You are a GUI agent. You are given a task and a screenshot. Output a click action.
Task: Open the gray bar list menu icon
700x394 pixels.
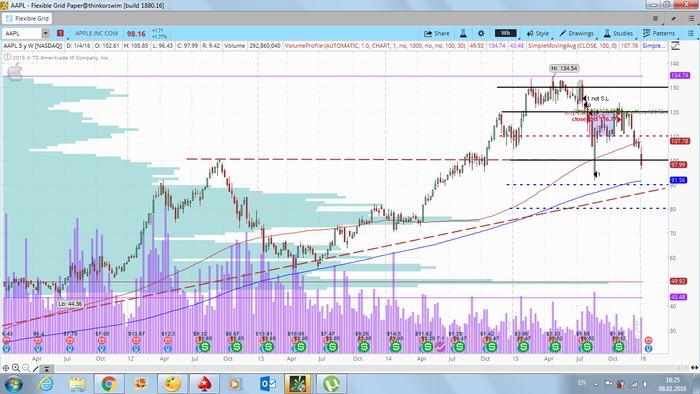point(691,19)
